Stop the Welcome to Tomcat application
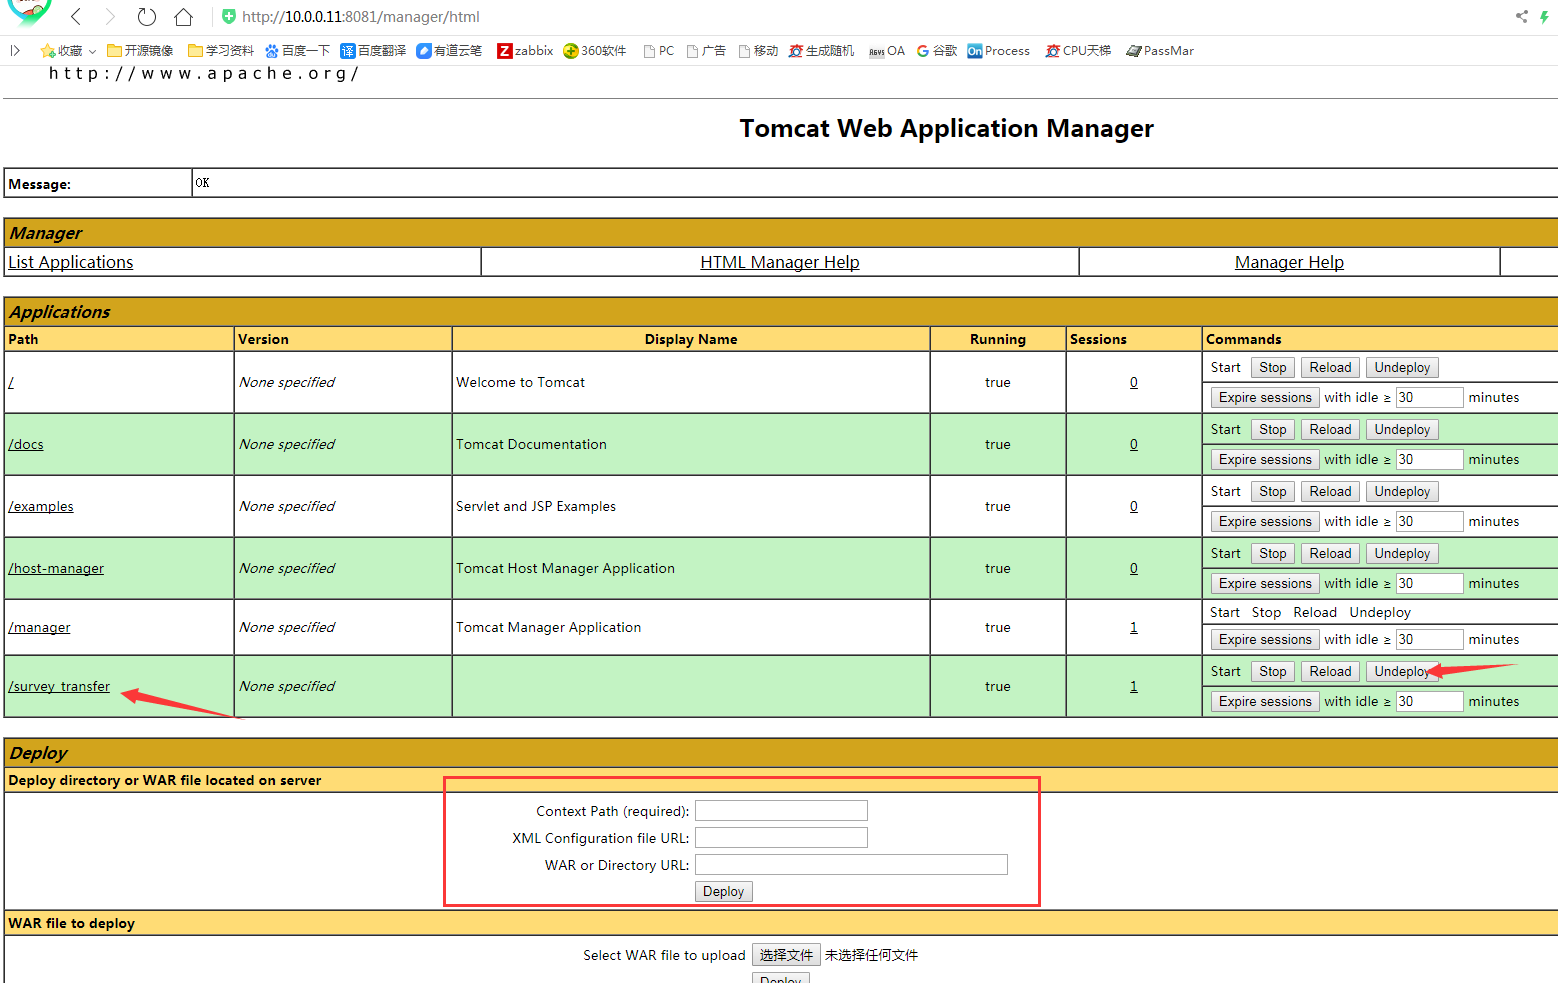 click(1272, 367)
